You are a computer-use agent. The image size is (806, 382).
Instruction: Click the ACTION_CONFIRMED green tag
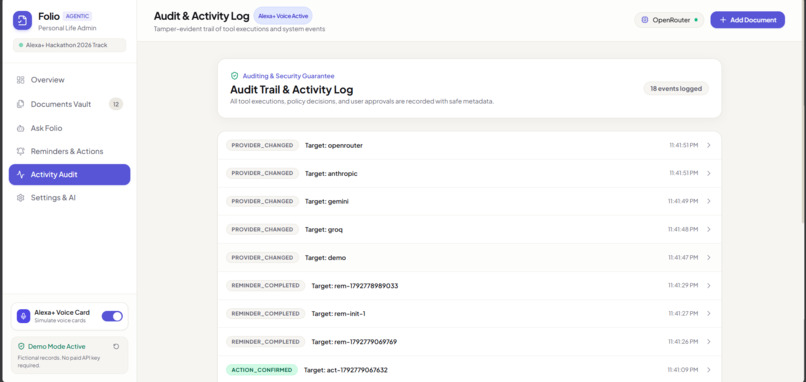pyautogui.click(x=262, y=370)
